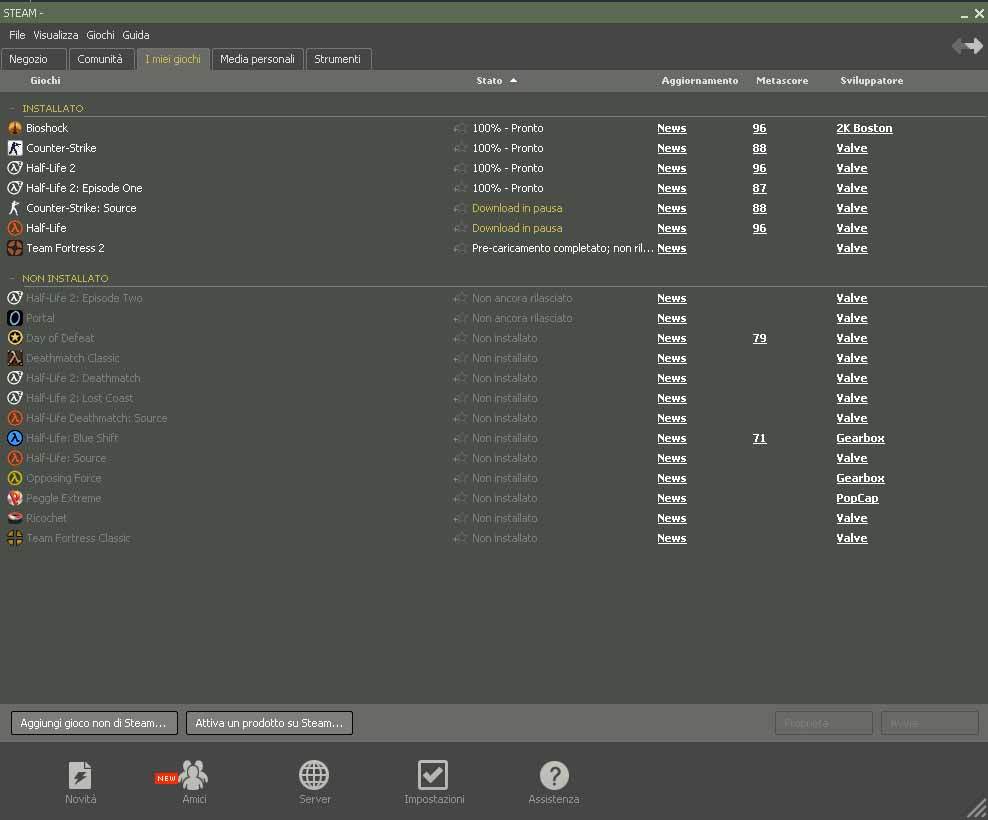988x820 pixels.
Task: Toggle favorite star for Portal
Action: [x=460, y=318]
